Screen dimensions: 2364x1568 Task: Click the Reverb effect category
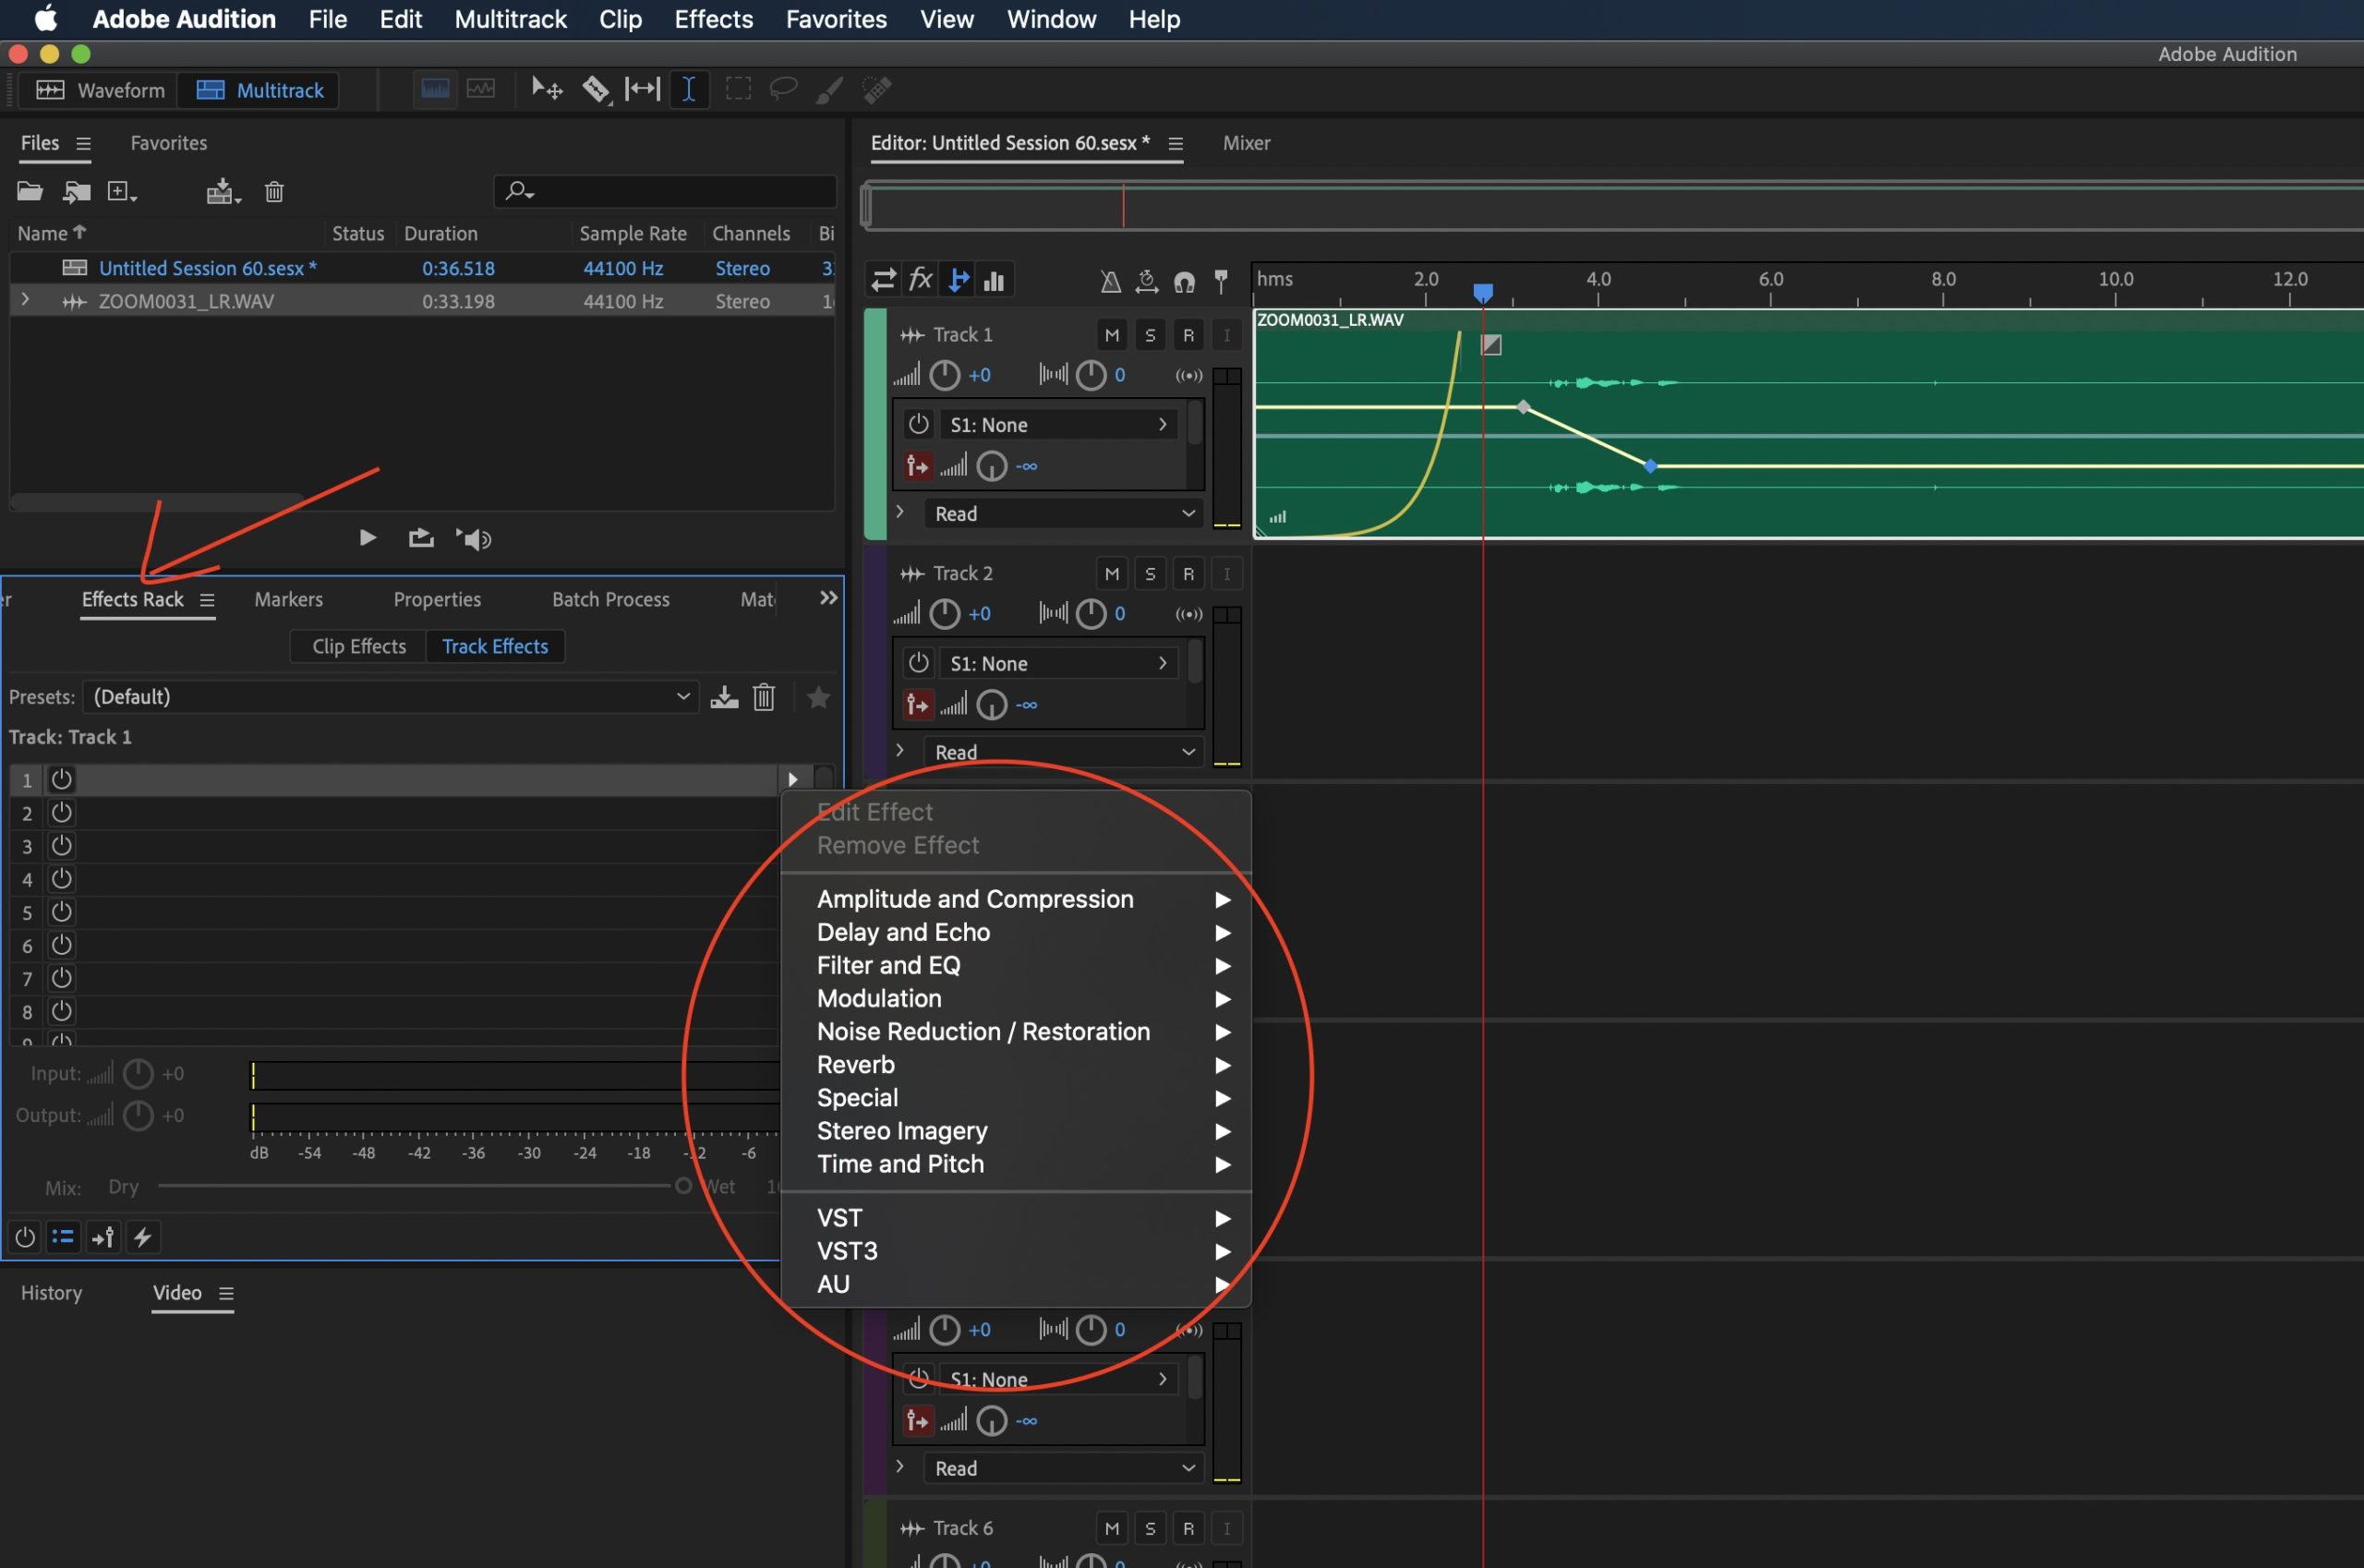(x=854, y=1064)
